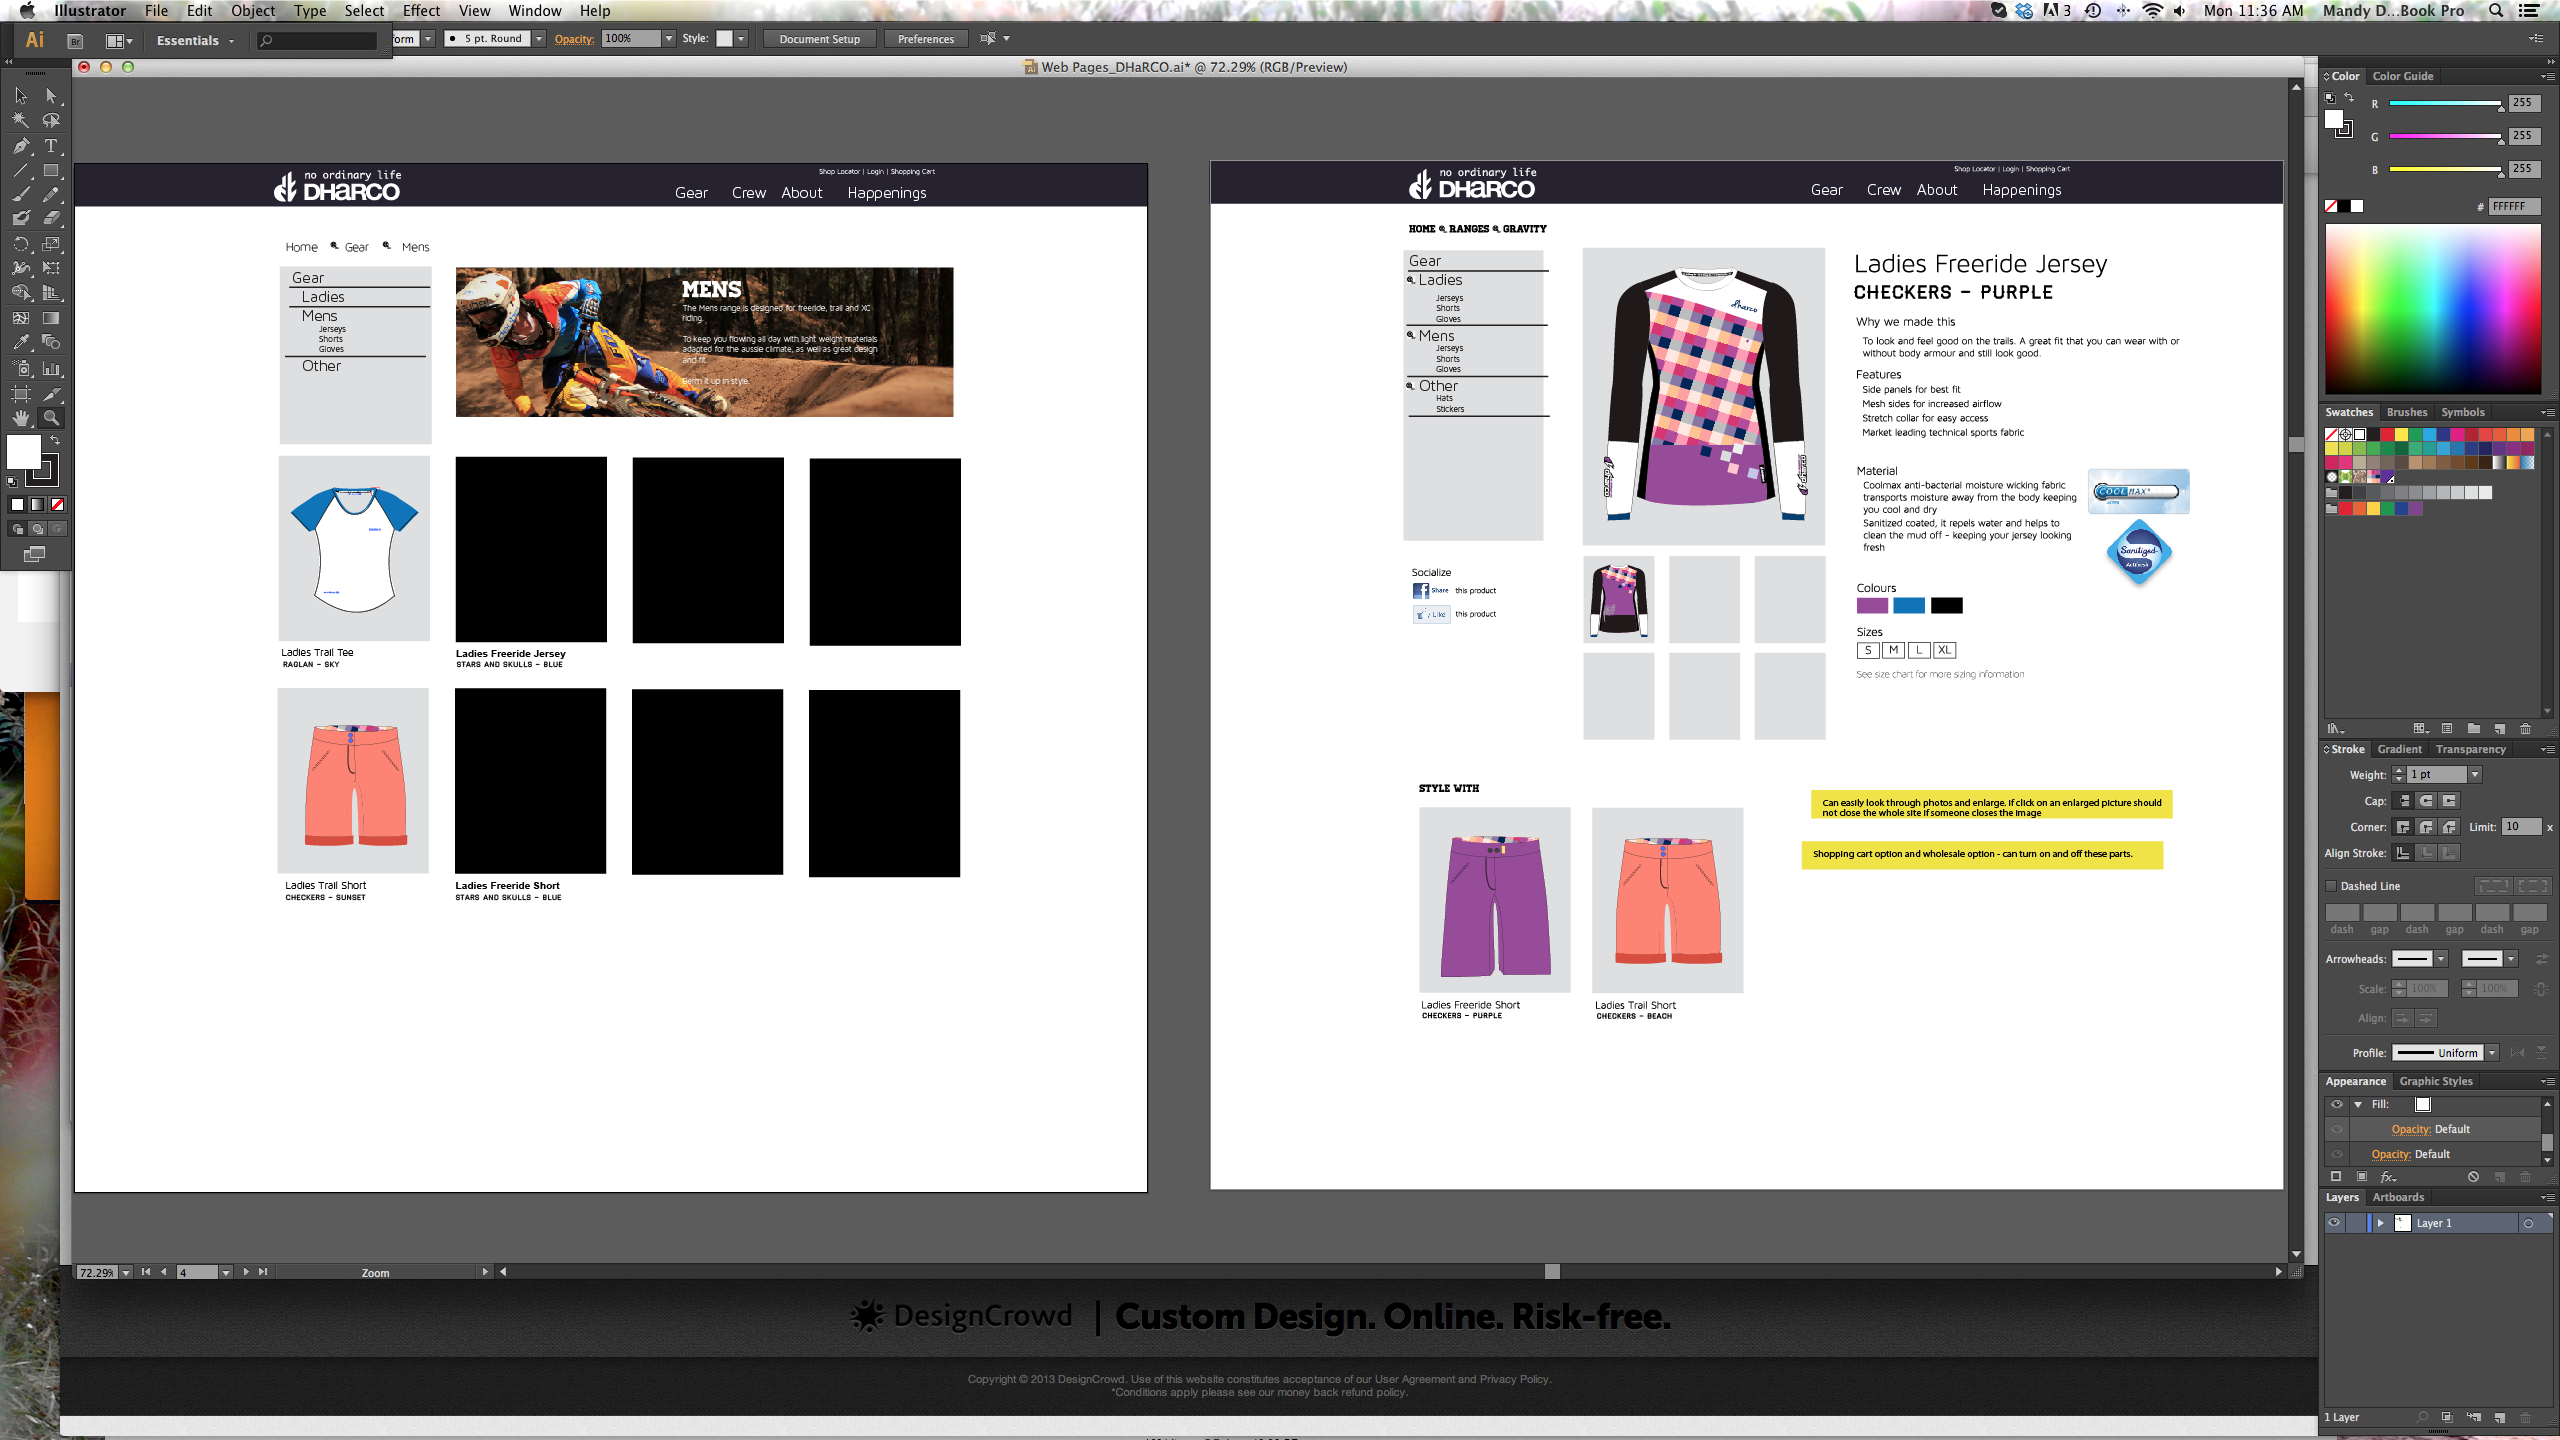The height and width of the screenshot is (1440, 2560).
Task: Select the Eyedropper tool
Action: [20, 342]
